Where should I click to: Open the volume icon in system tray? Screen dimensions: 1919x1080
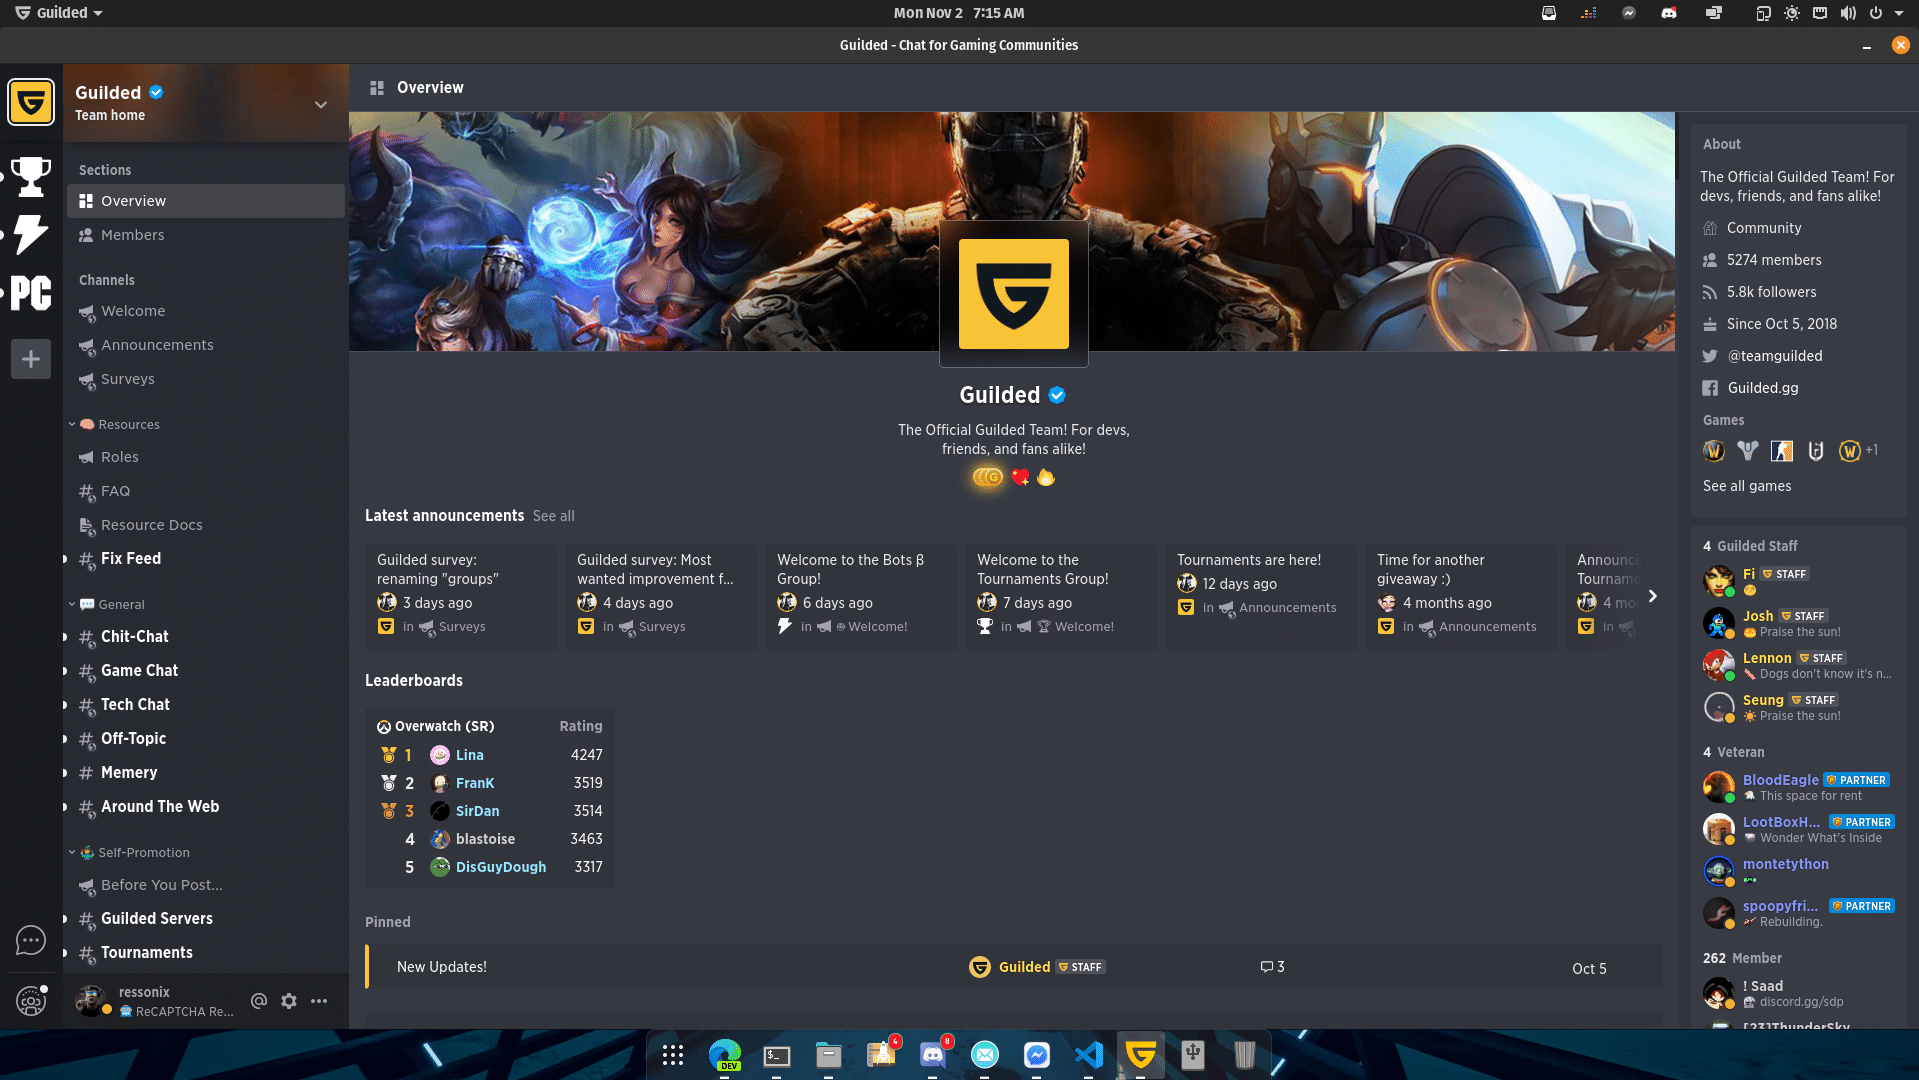coord(1848,13)
